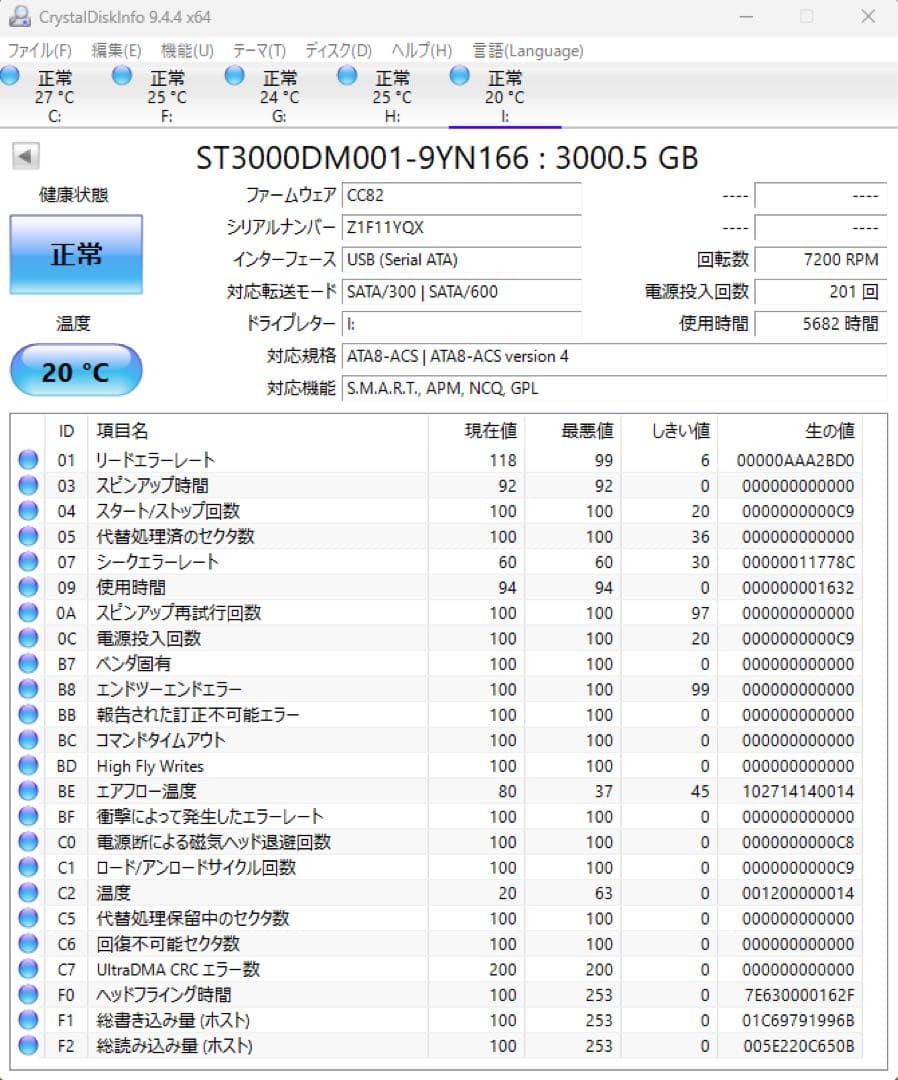The image size is (898, 1080).
Task: Select the 報告された訂正不可能エラー row
Action: click(437, 714)
